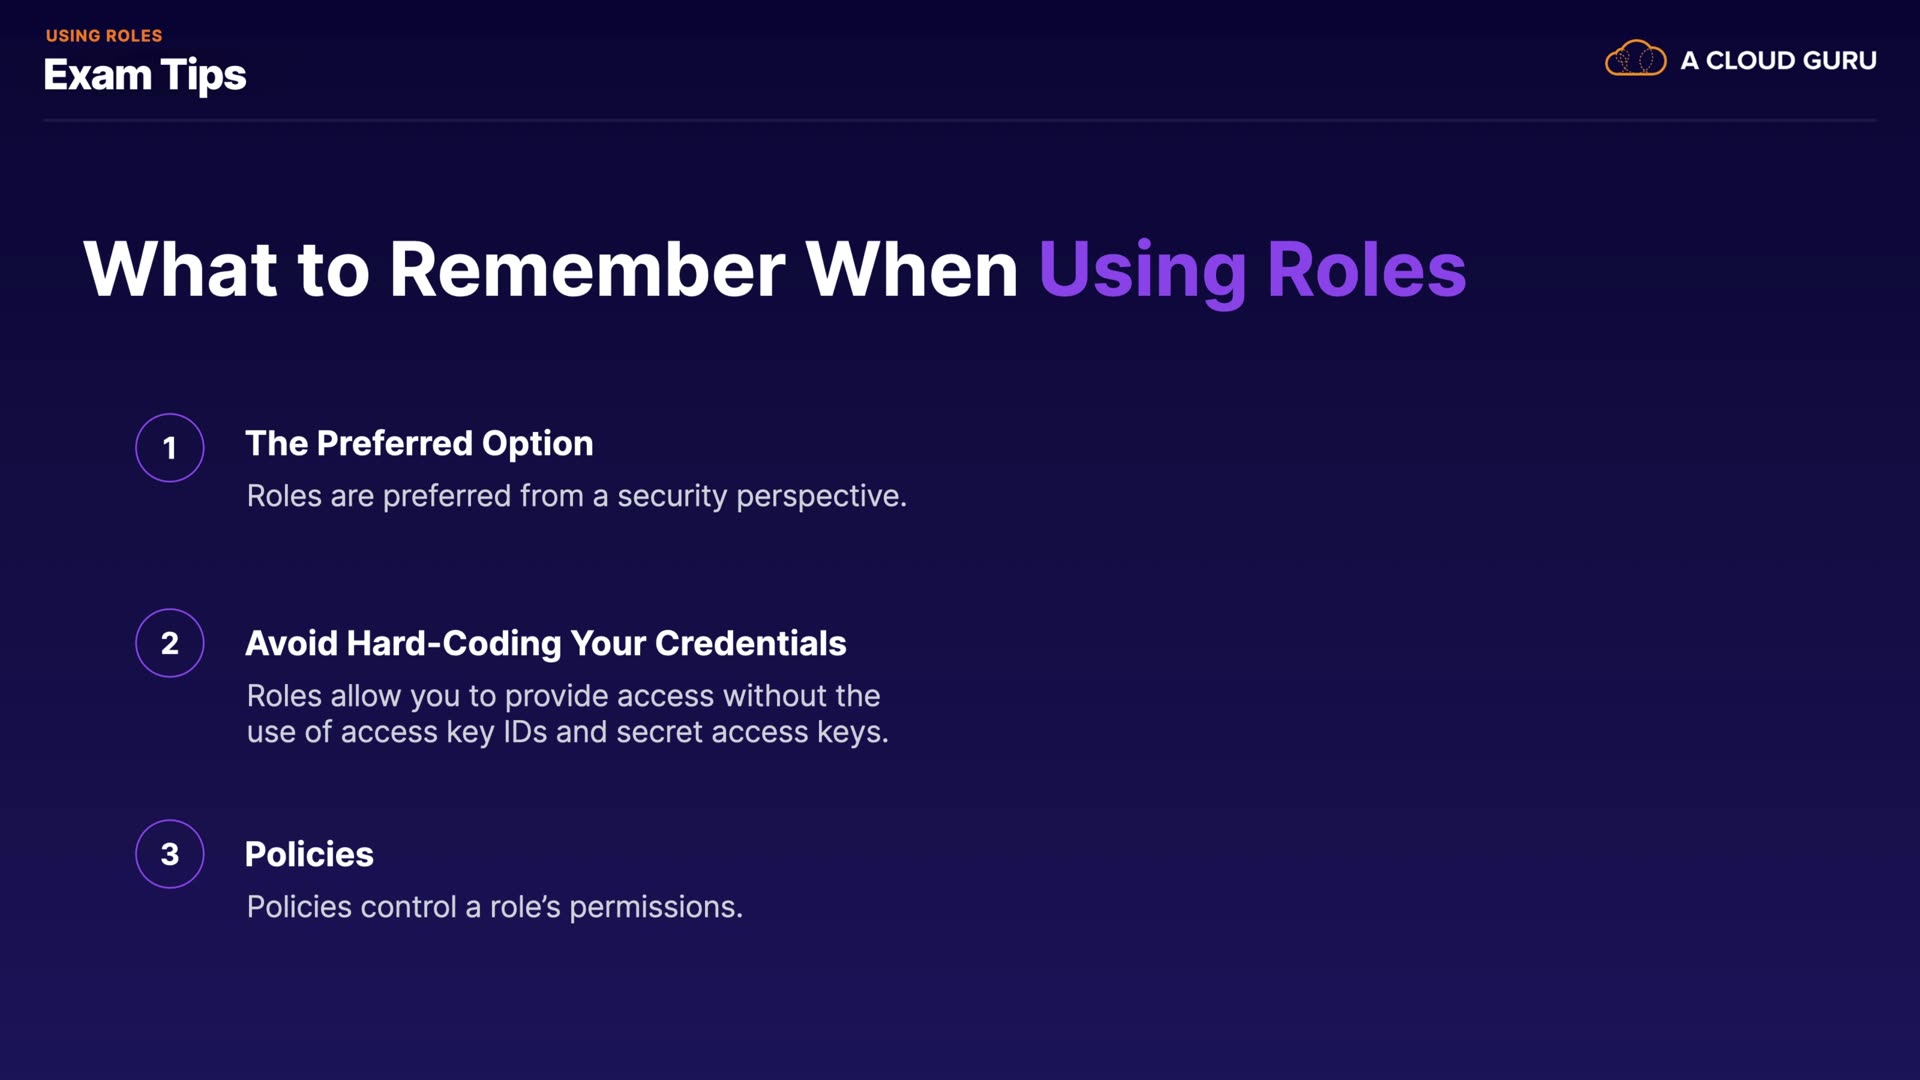Select the number 3 circle icon

click(170, 854)
